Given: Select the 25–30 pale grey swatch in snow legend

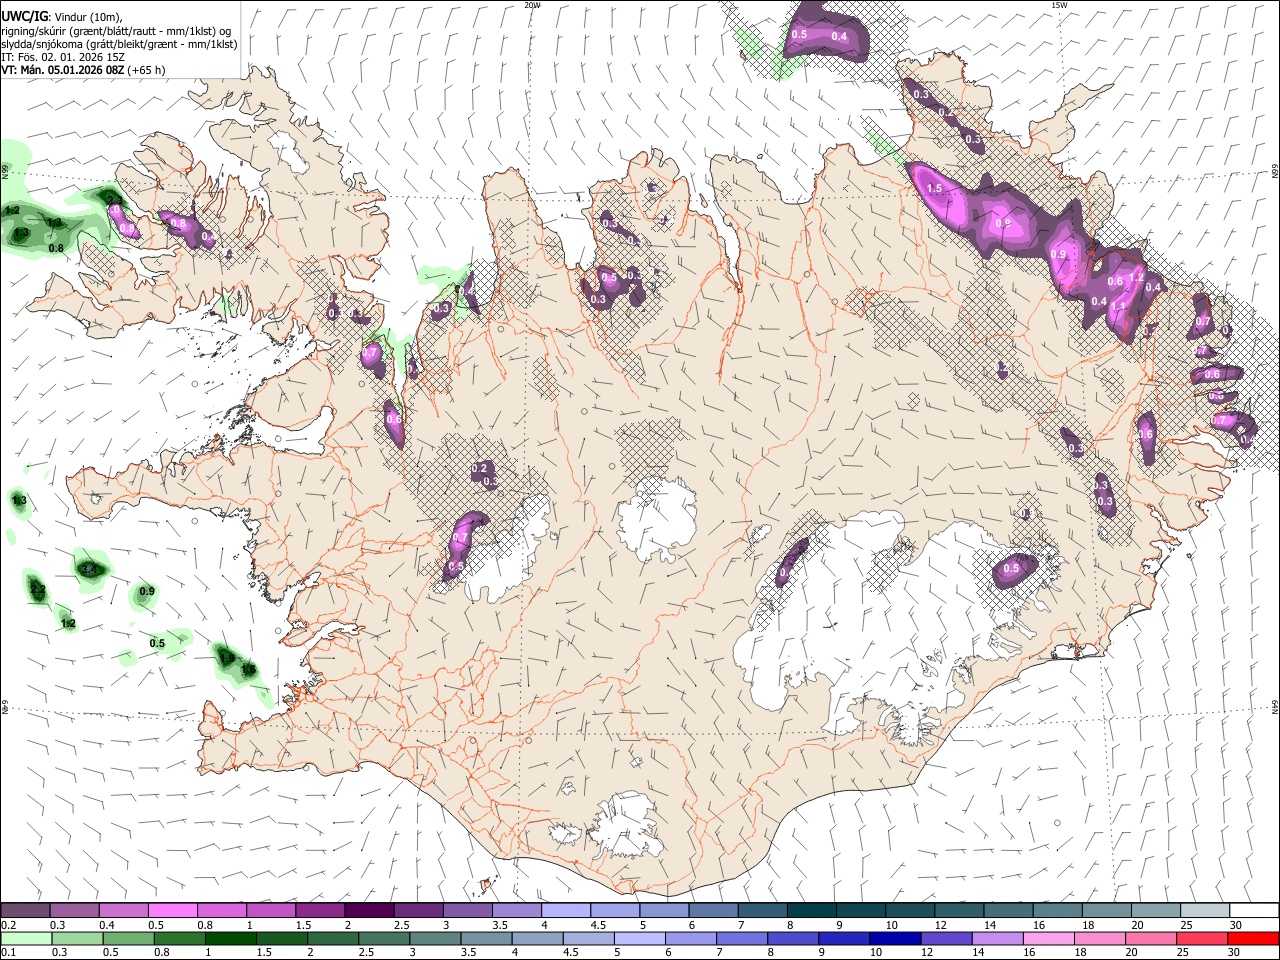Looking at the screenshot, I should tap(1205, 911).
